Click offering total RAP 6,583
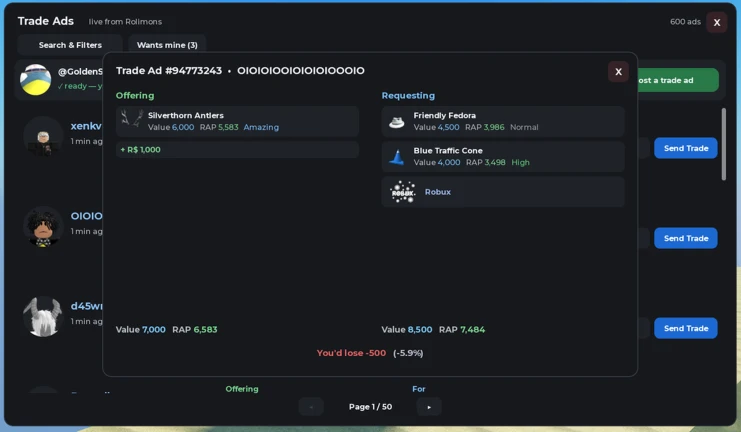 click(195, 329)
